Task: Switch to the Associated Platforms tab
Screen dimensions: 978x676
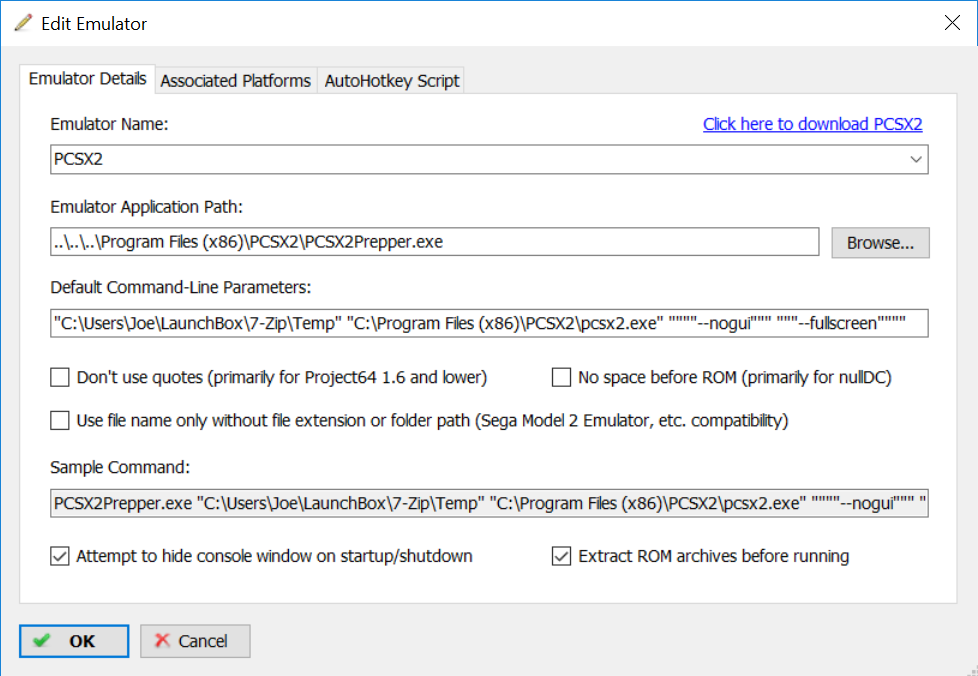Action: pyautogui.click(x=235, y=81)
